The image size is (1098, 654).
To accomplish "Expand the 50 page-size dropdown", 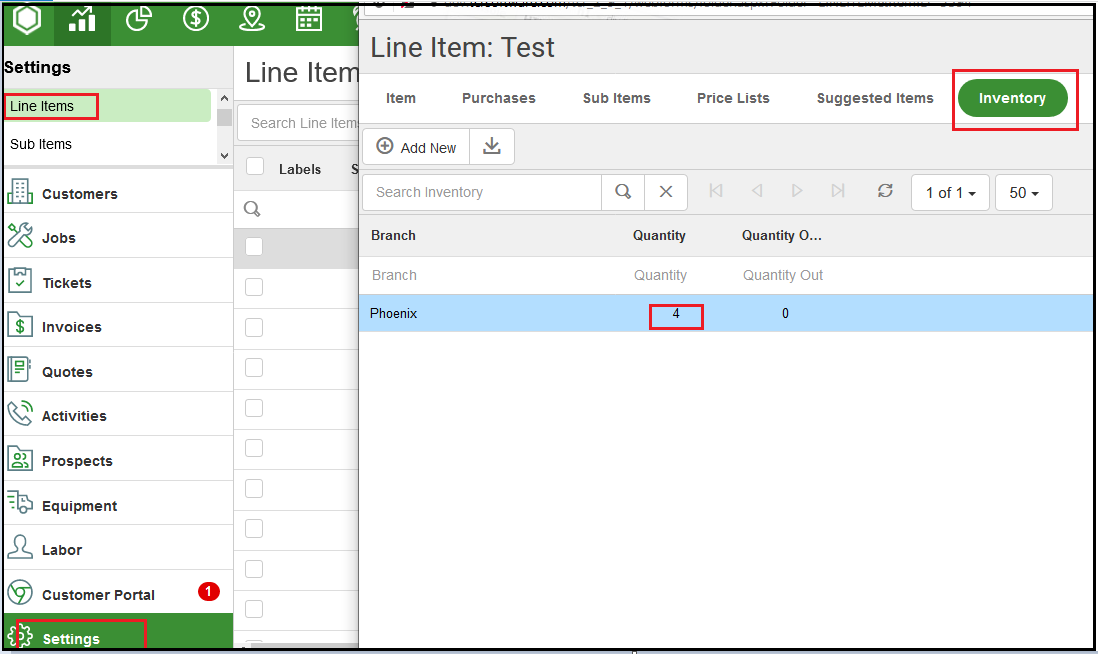I will (1023, 193).
